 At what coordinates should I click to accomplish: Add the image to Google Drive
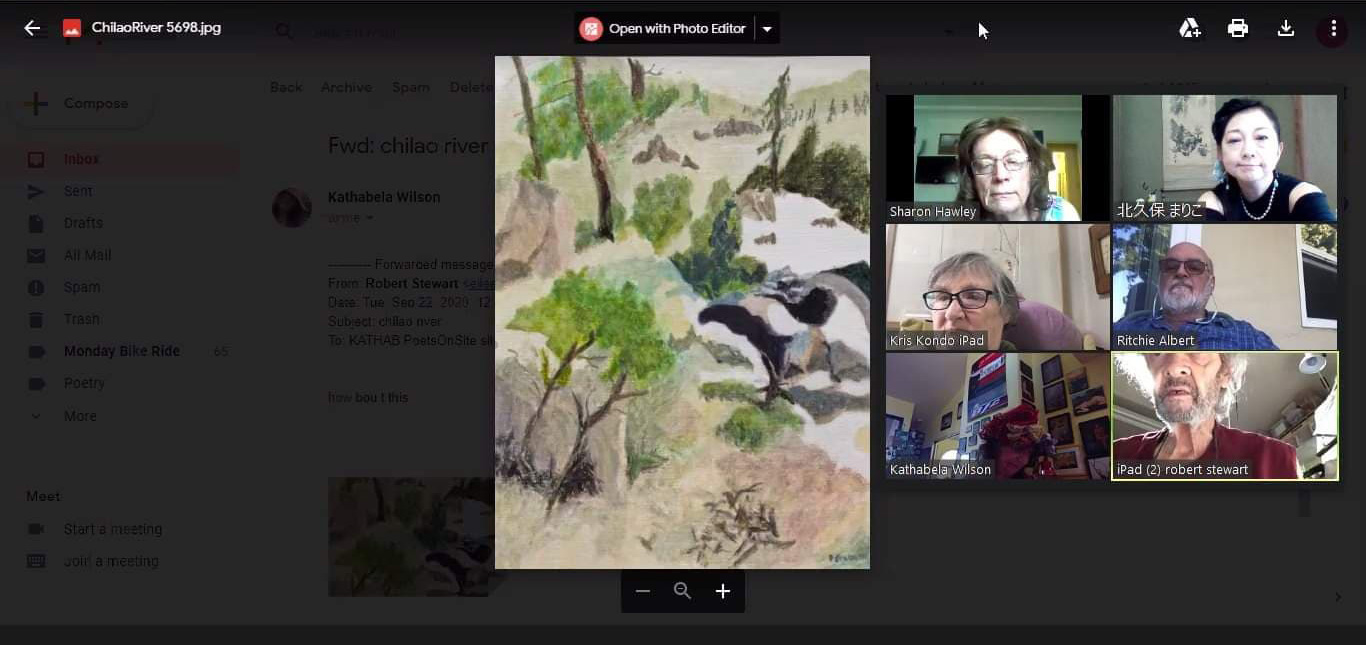tap(1190, 28)
